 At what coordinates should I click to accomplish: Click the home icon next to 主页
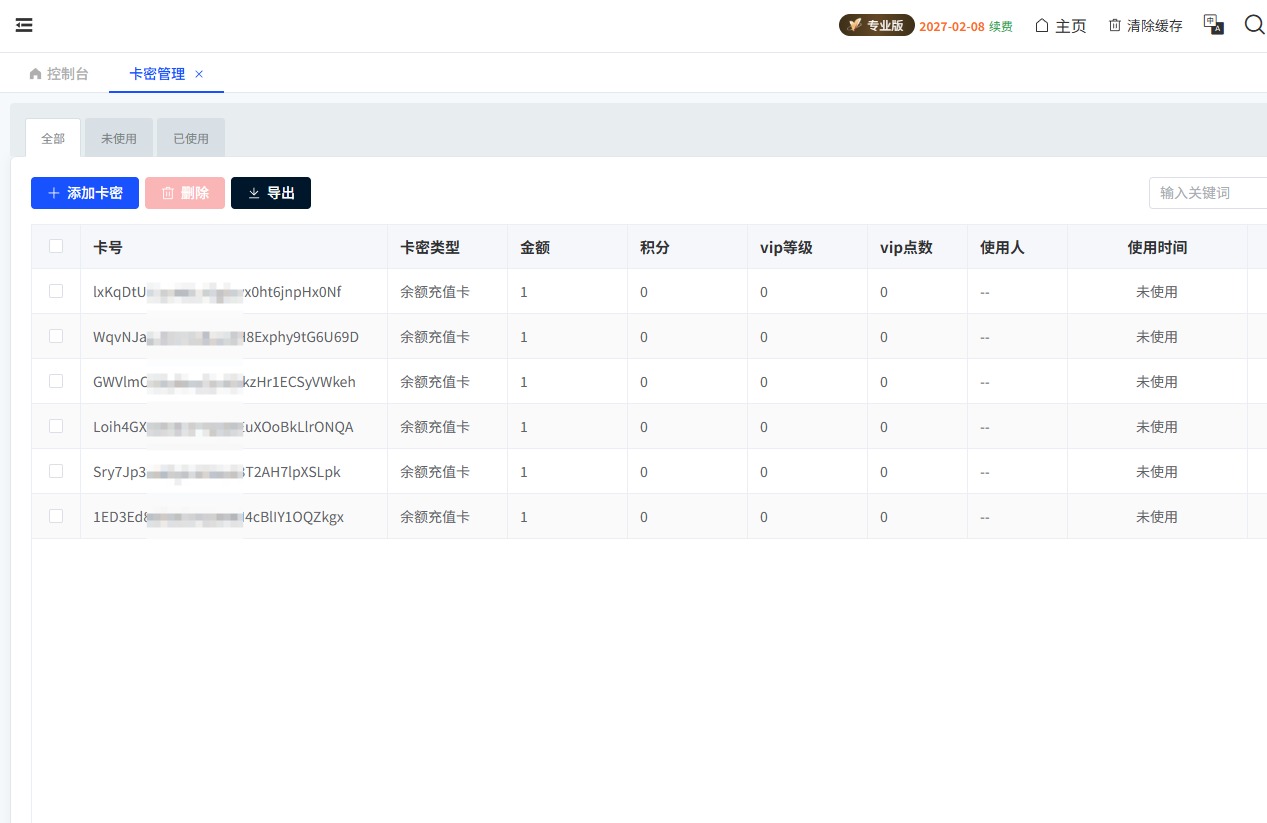(1042, 26)
